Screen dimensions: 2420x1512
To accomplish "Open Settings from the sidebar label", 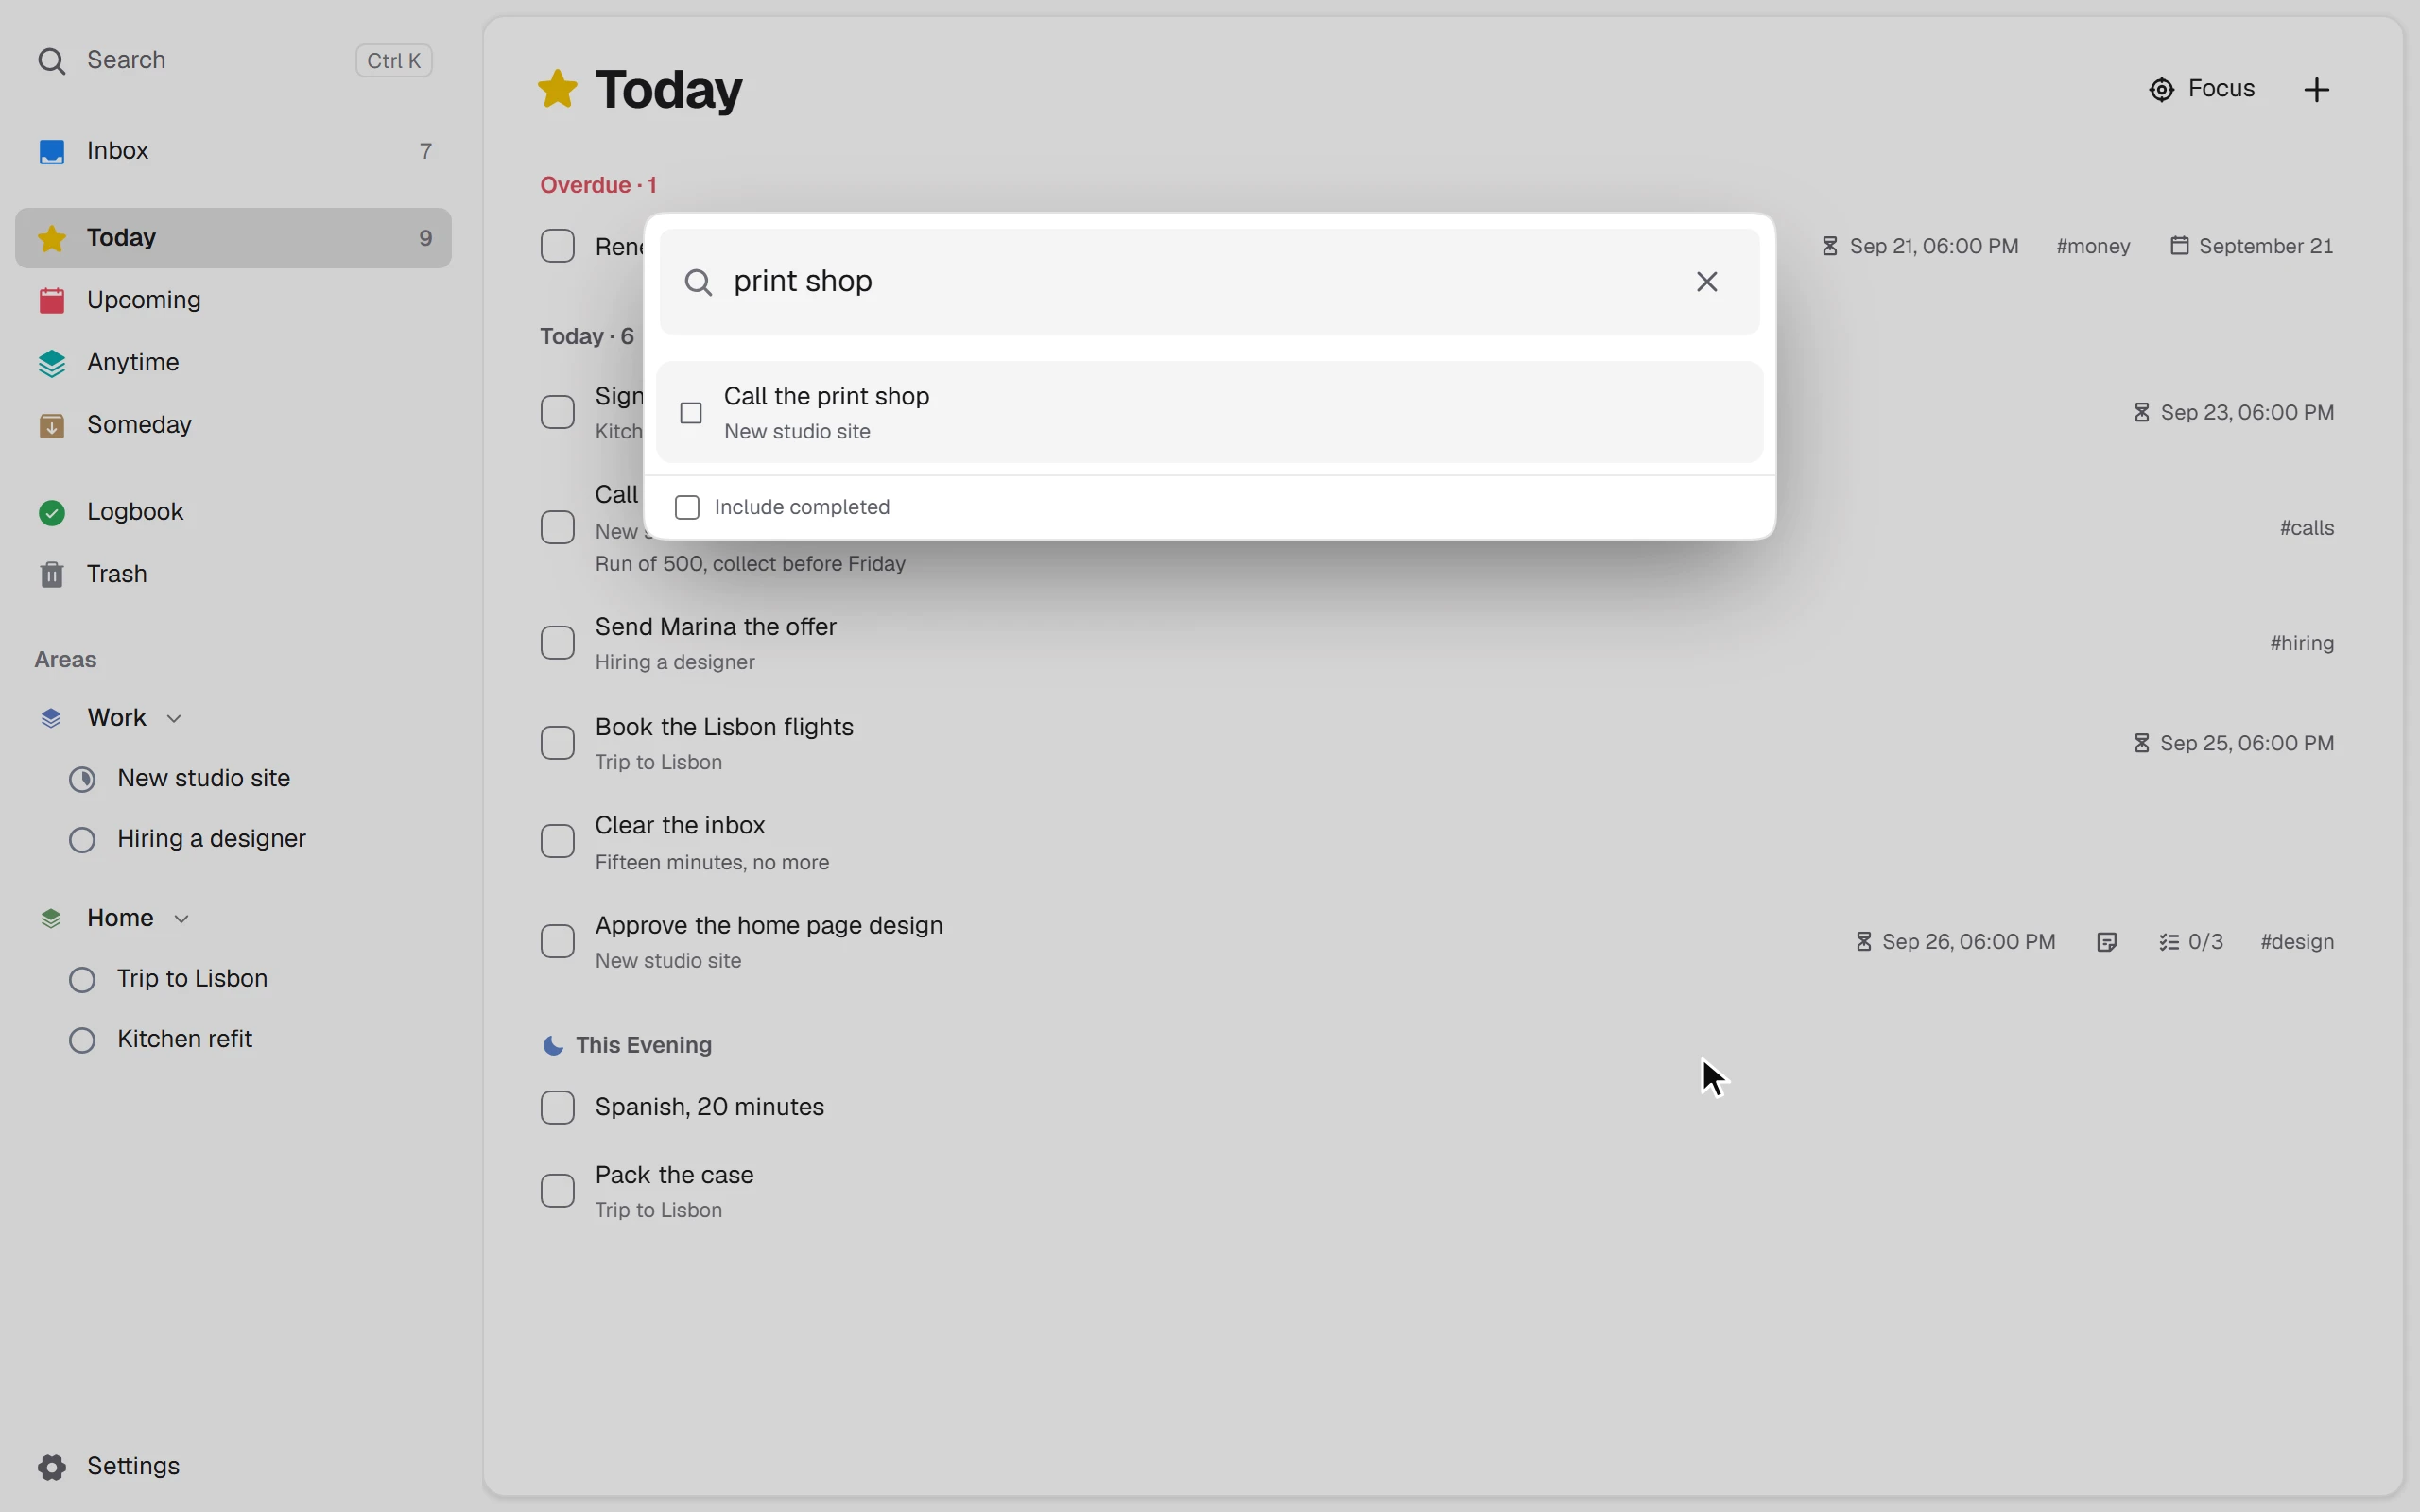I will (x=134, y=1467).
